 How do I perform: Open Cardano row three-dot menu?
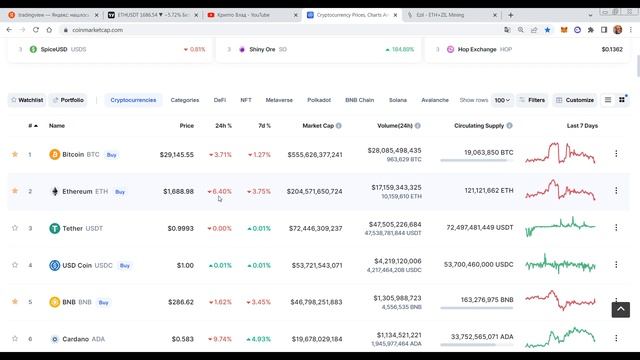[x=616, y=338]
